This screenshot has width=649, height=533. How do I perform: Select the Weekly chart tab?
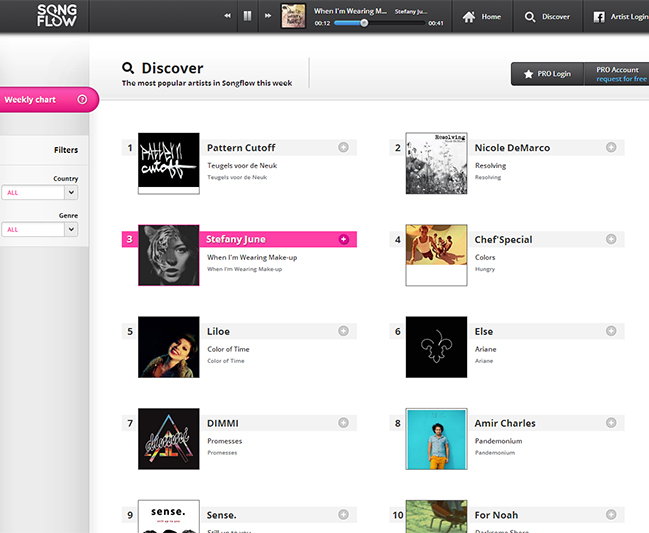(48, 100)
